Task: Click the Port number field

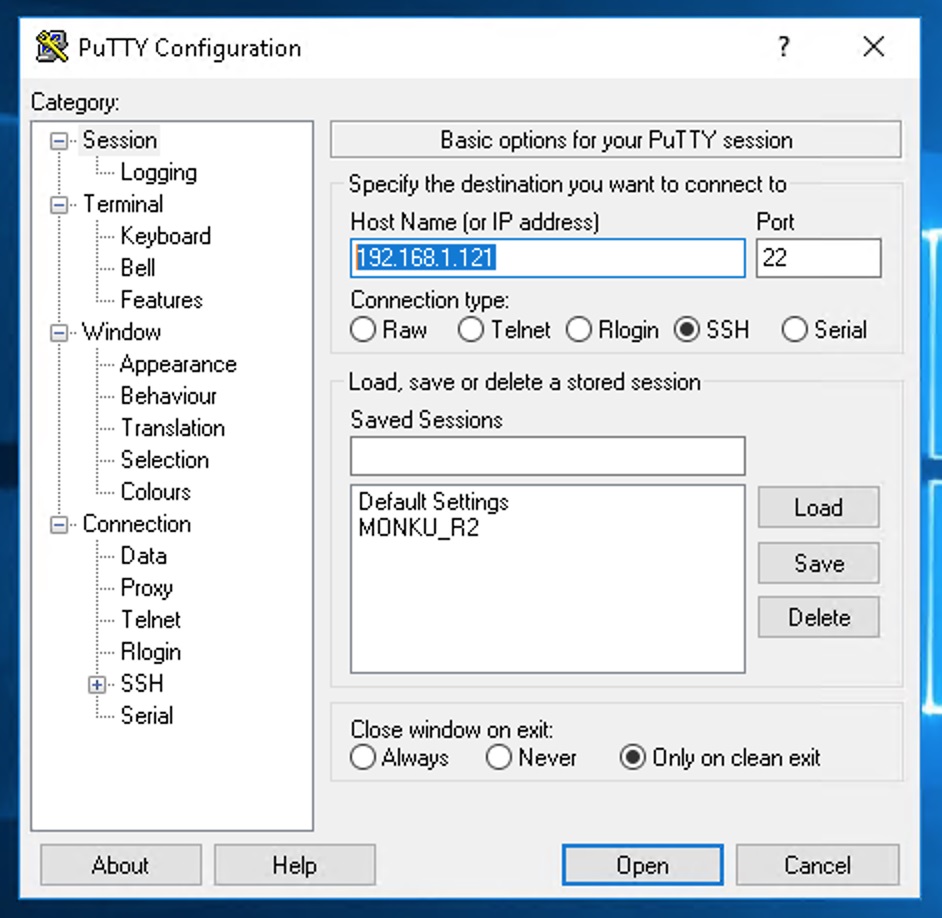Action: 818,258
